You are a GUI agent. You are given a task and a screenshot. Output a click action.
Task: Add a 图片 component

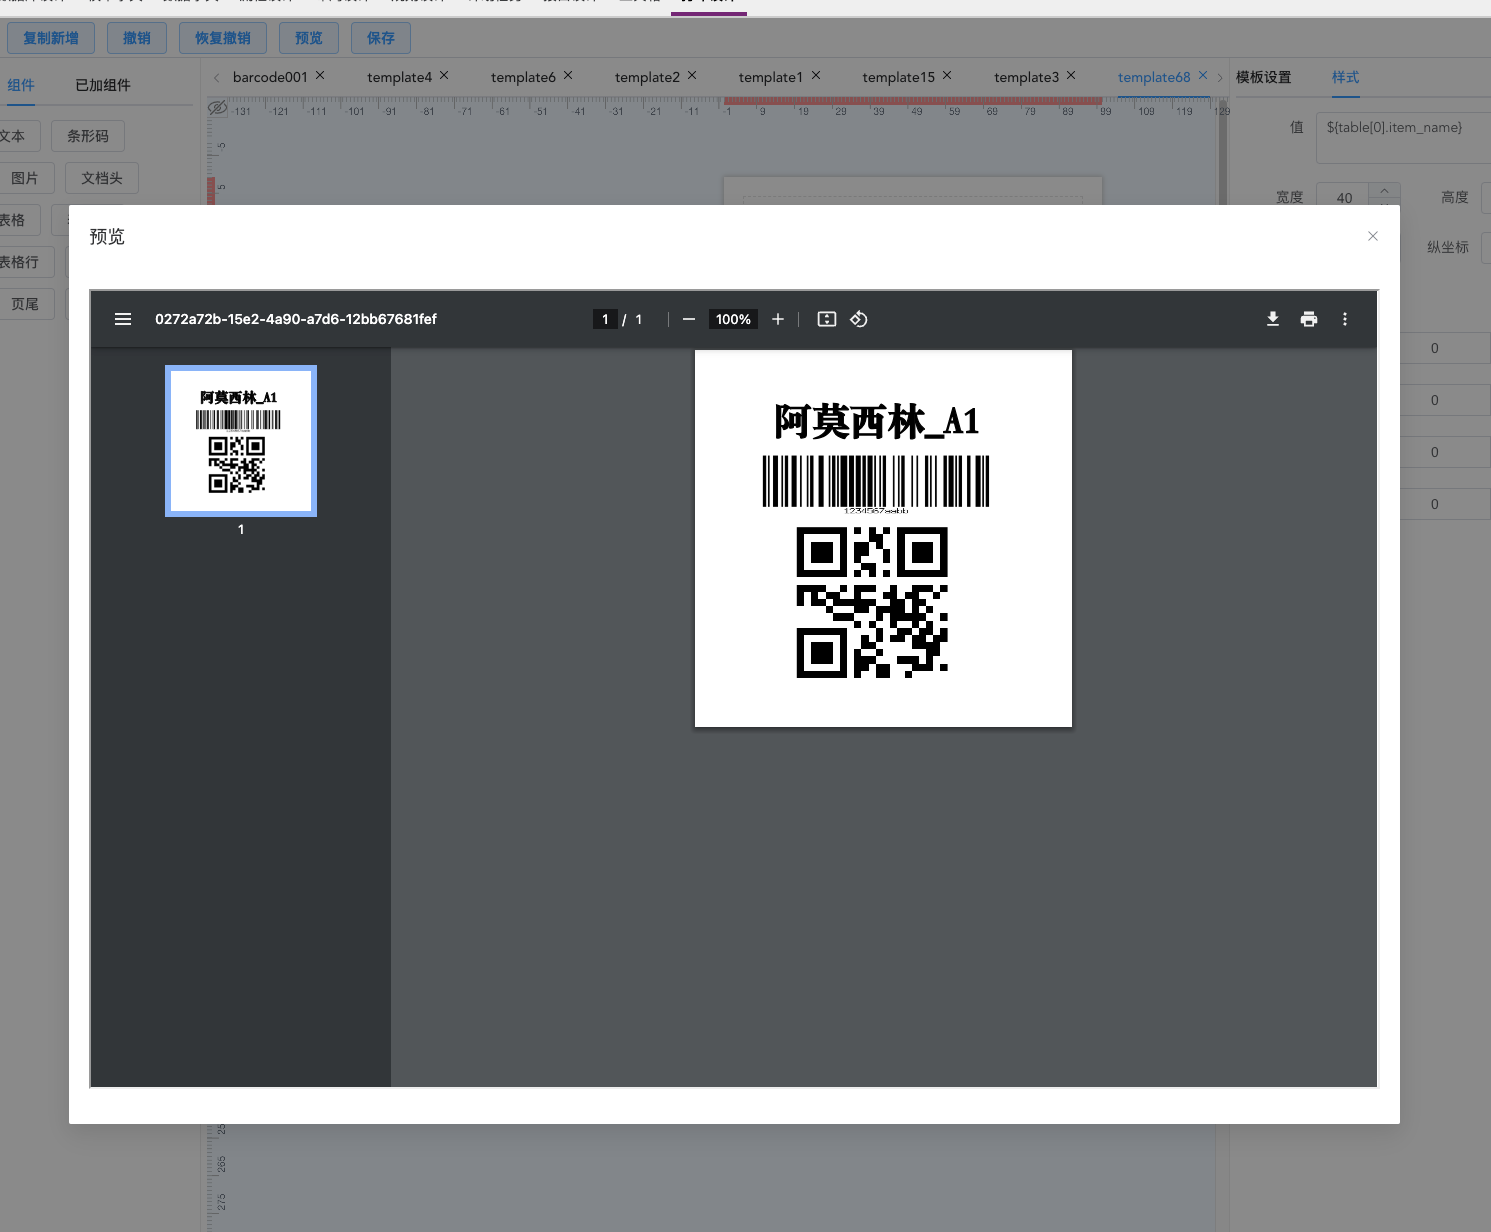pyautogui.click(x=25, y=178)
